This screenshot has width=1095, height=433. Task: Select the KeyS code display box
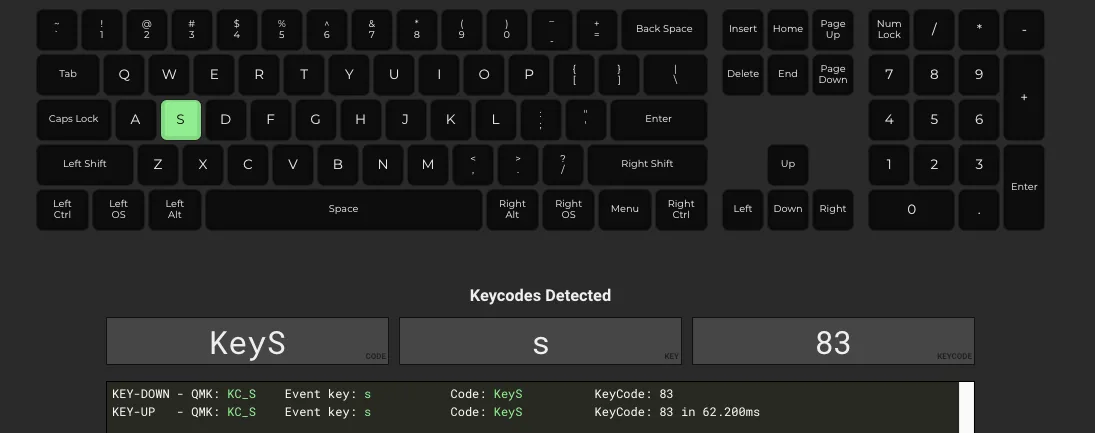click(247, 342)
